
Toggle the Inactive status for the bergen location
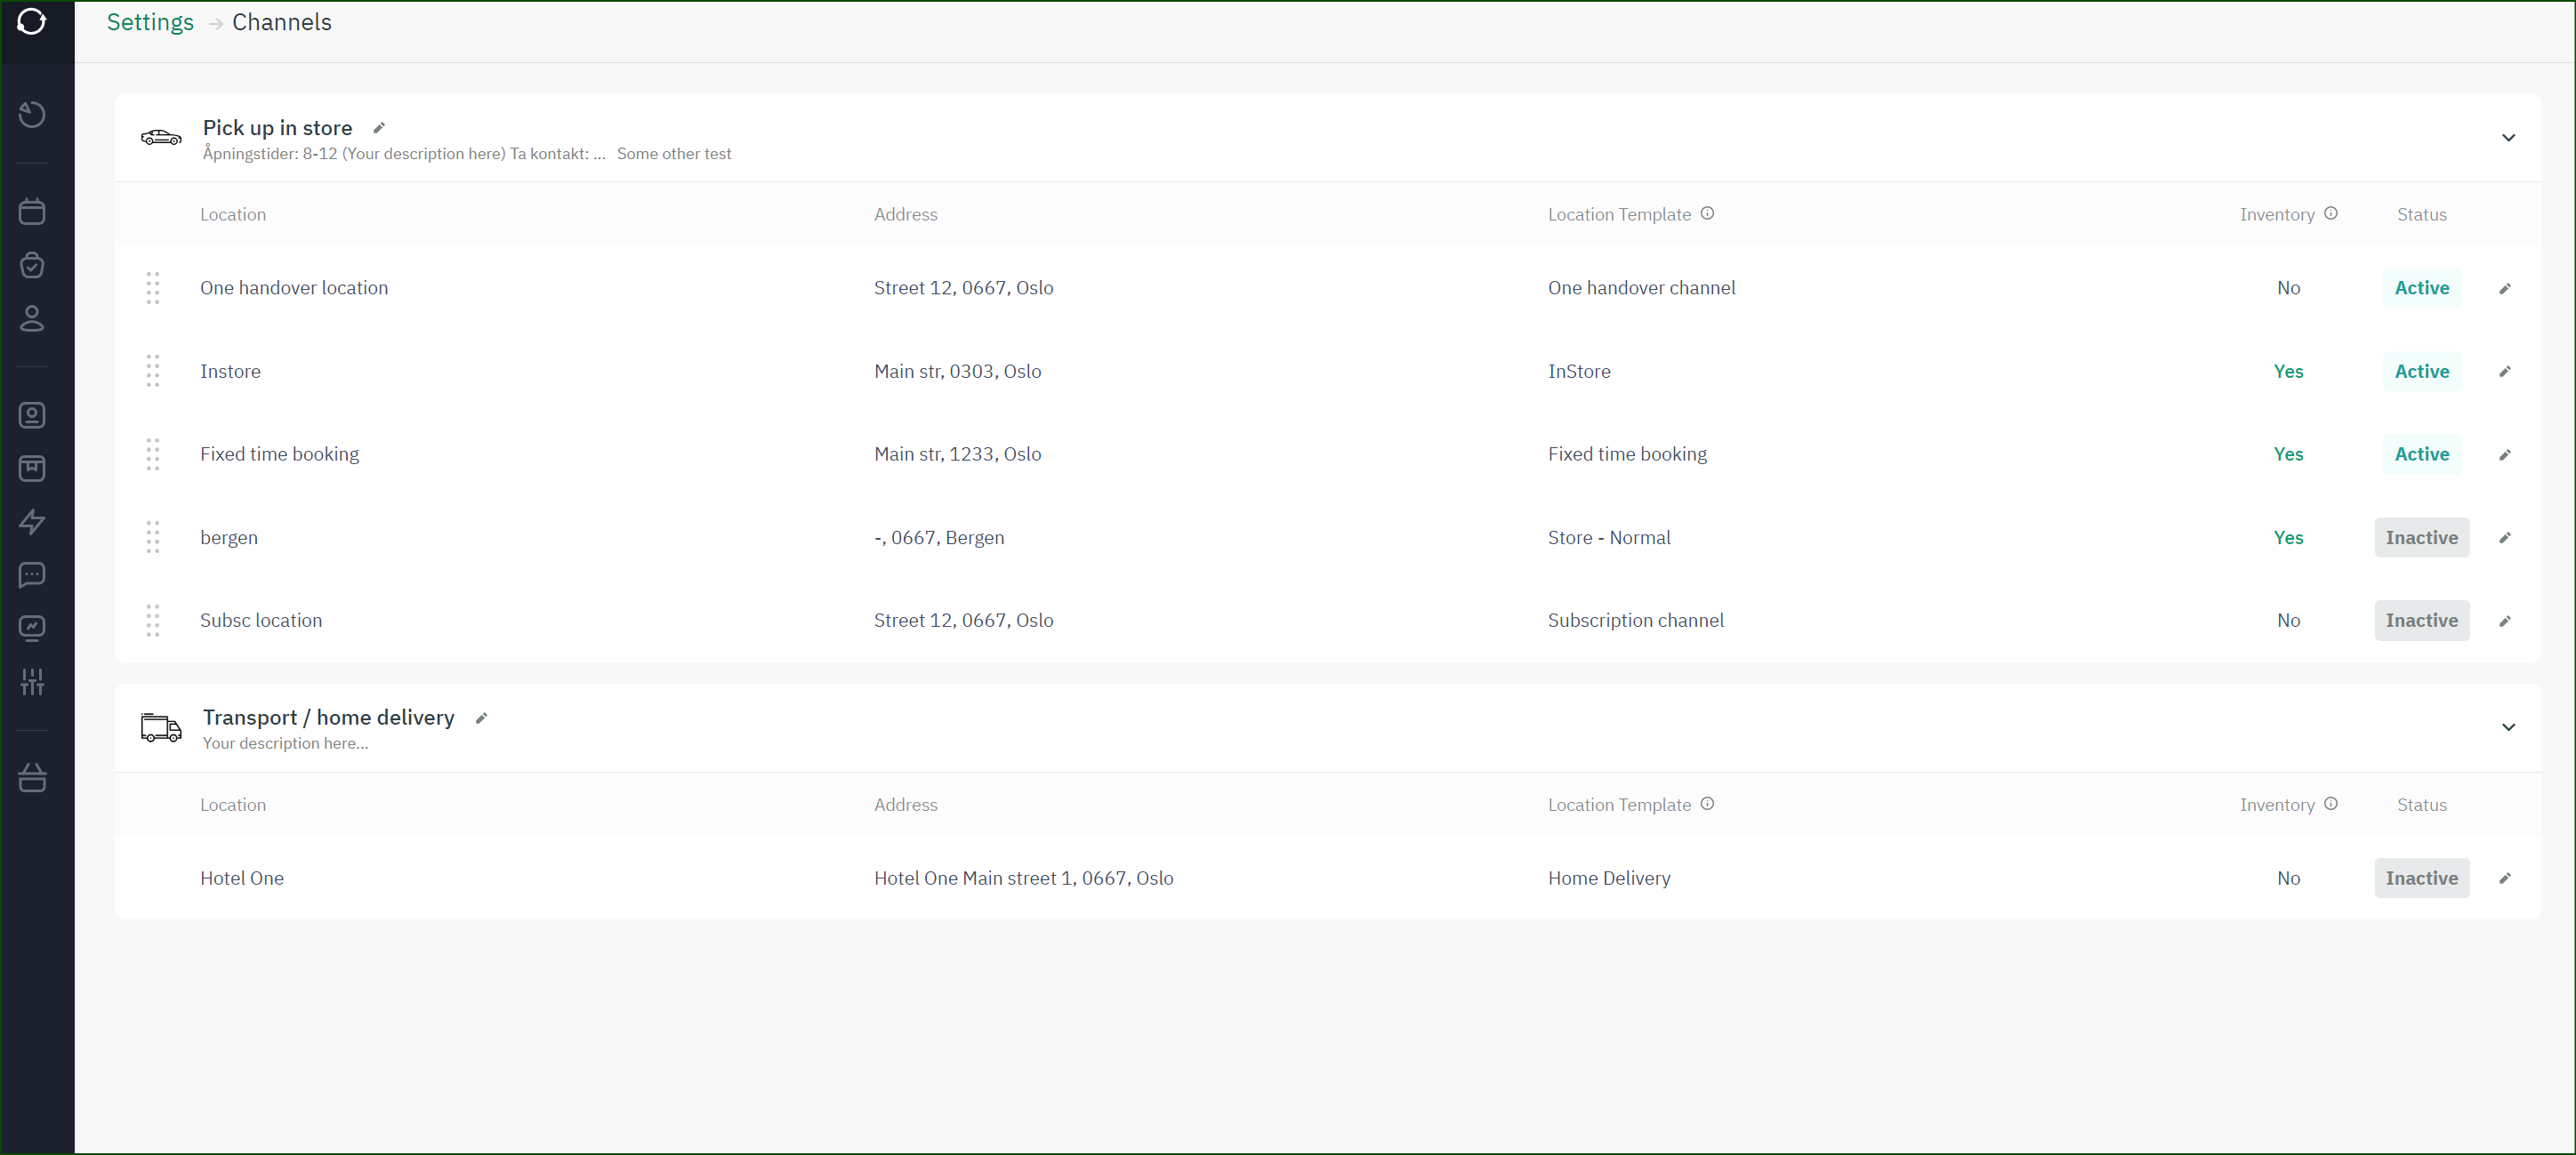point(2421,538)
